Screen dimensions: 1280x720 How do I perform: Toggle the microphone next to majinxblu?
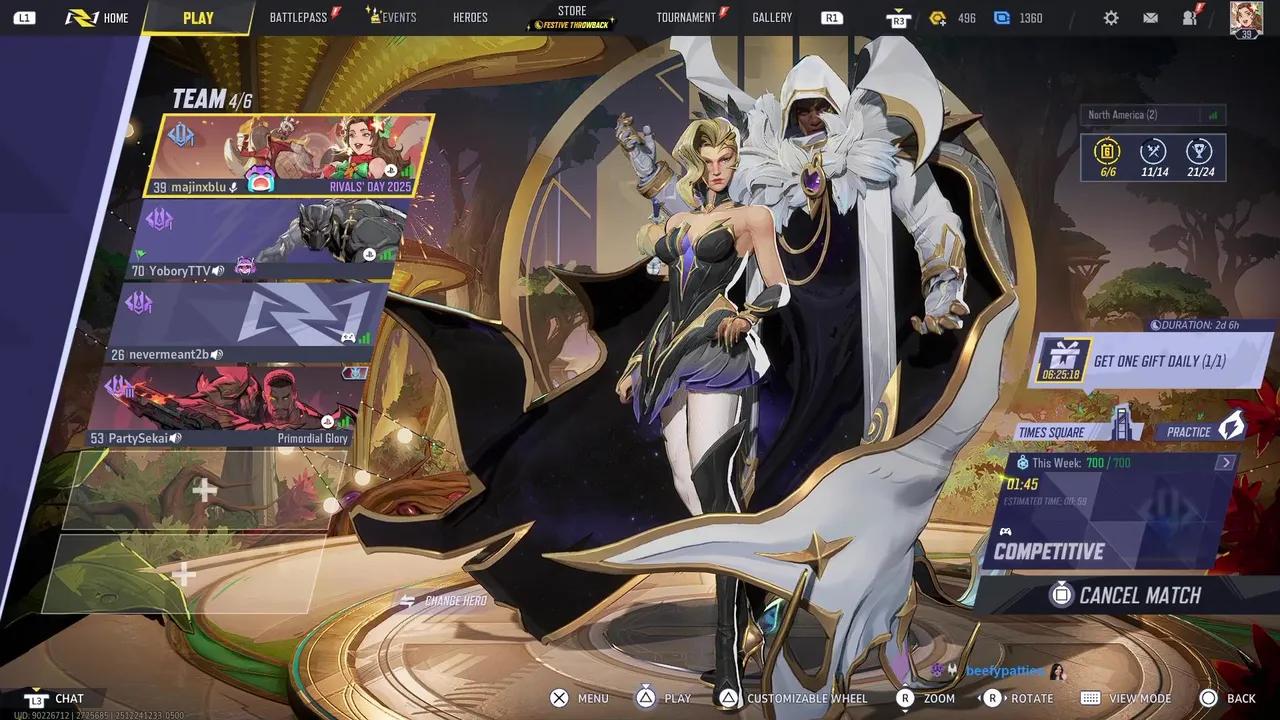234,187
